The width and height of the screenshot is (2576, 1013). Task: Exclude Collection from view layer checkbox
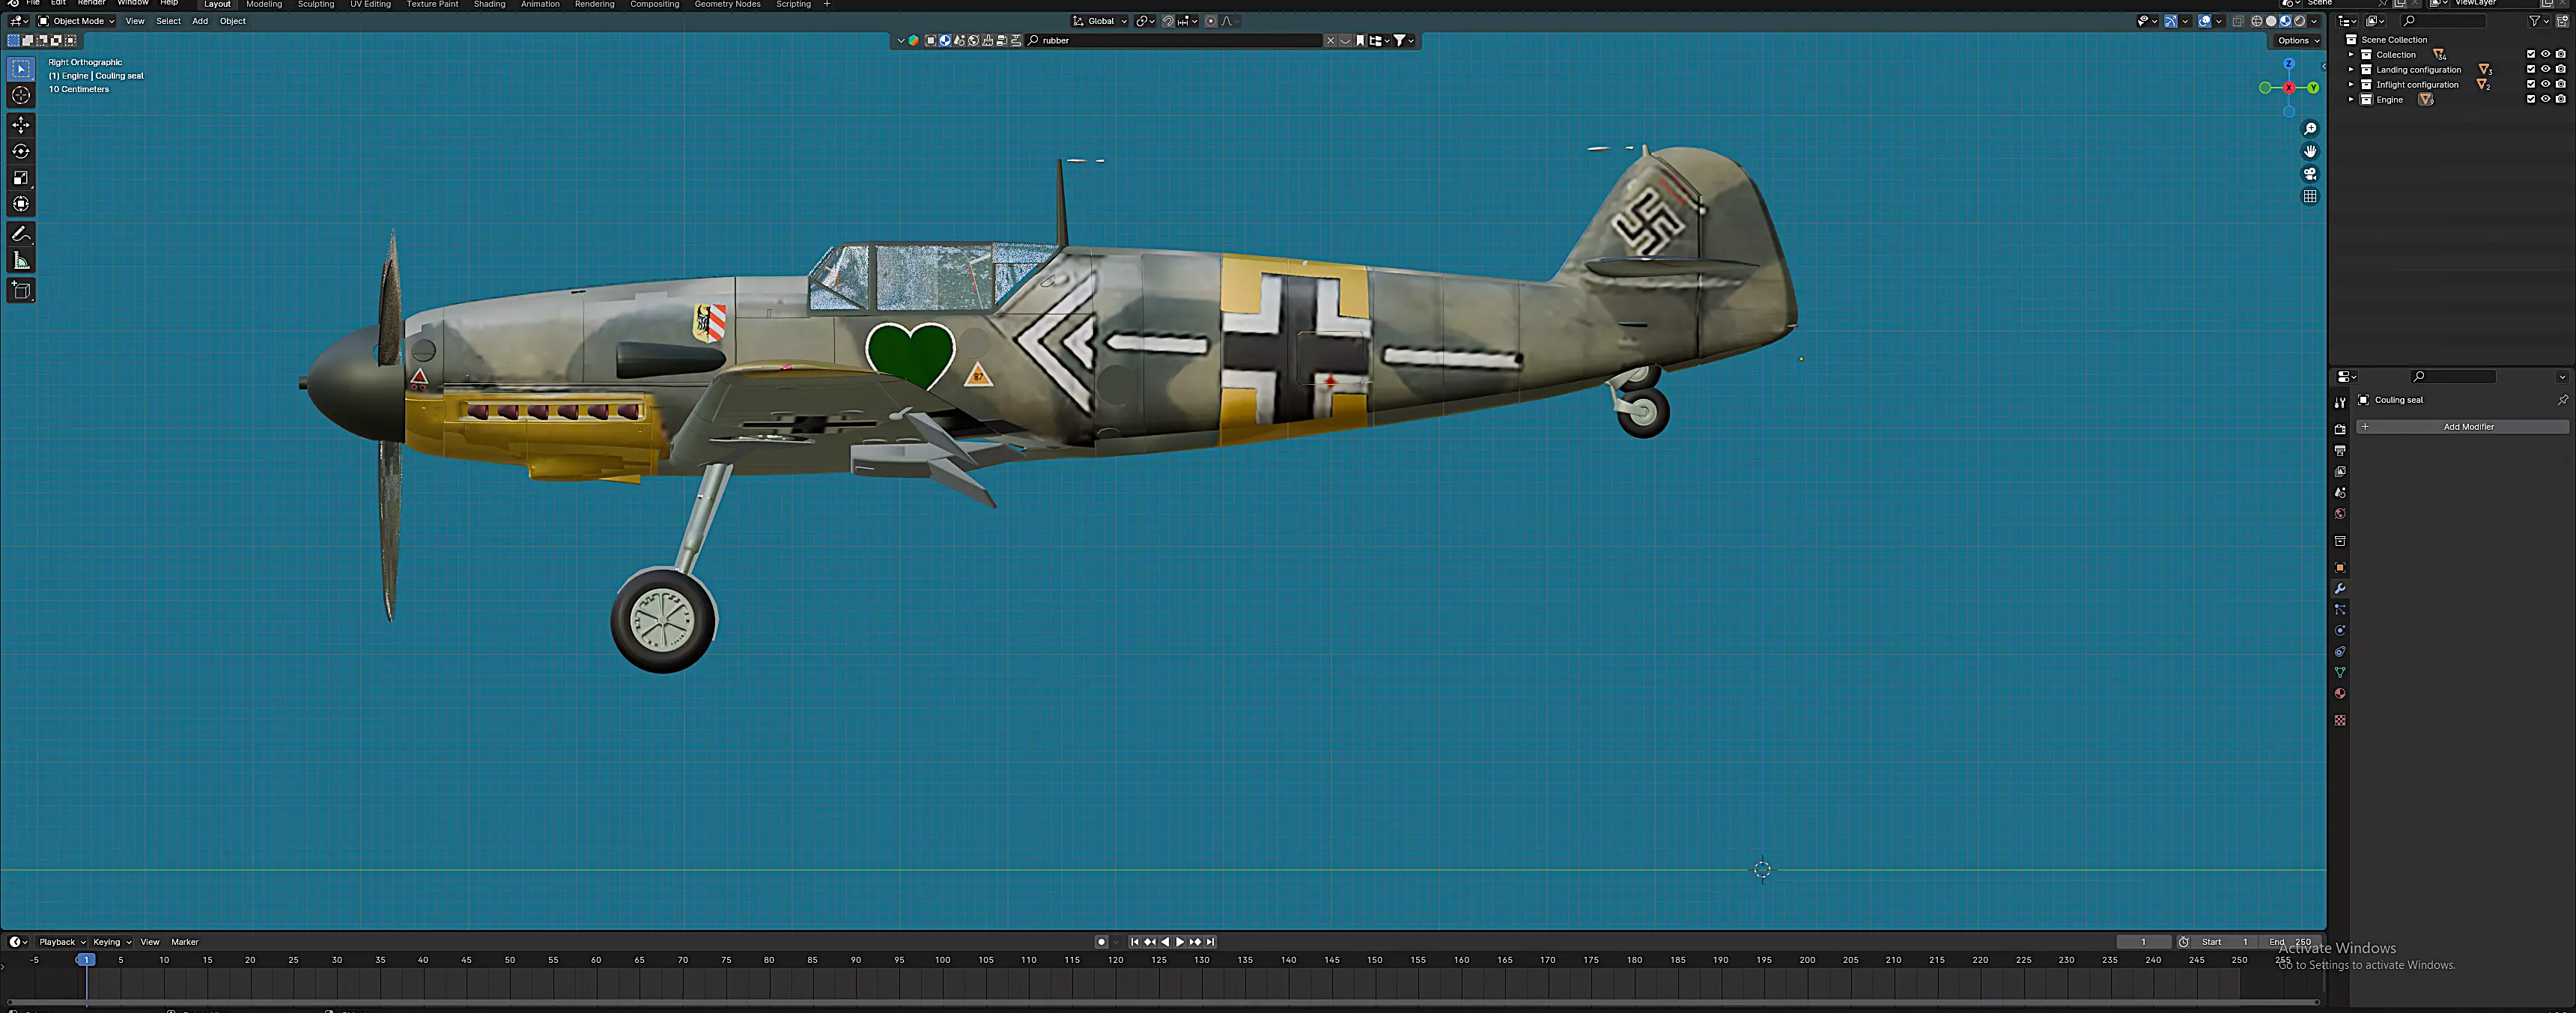(x=2531, y=54)
